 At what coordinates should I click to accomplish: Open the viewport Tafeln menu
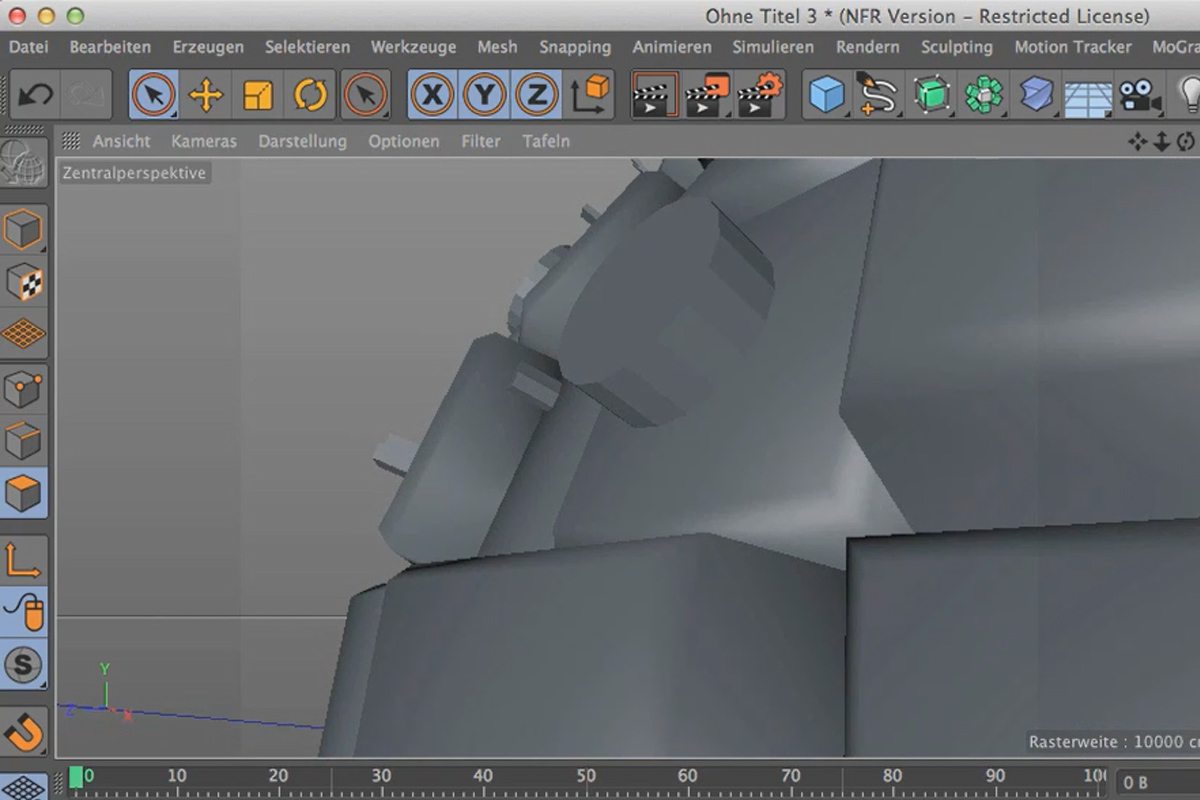pyautogui.click(x=546, y=141)
